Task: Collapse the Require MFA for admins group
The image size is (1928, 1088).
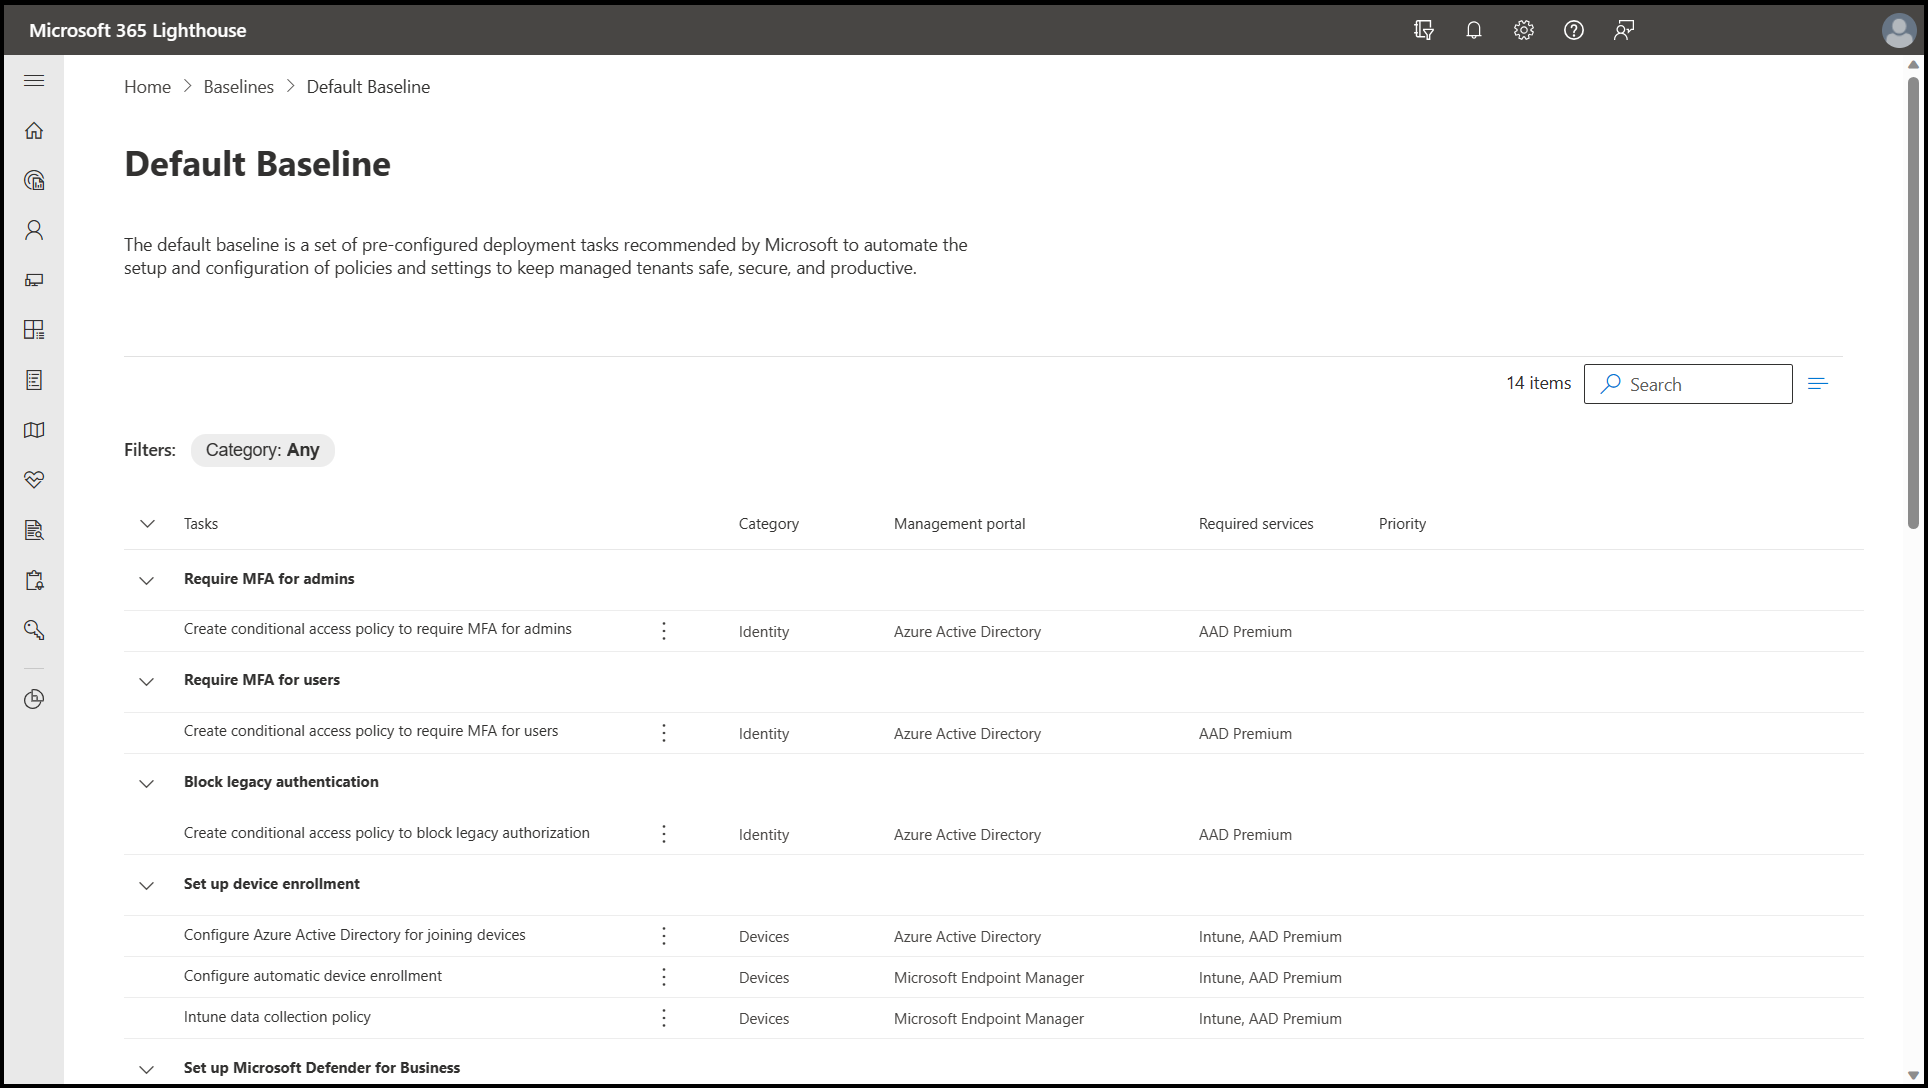Action: (x=147, y=580)
